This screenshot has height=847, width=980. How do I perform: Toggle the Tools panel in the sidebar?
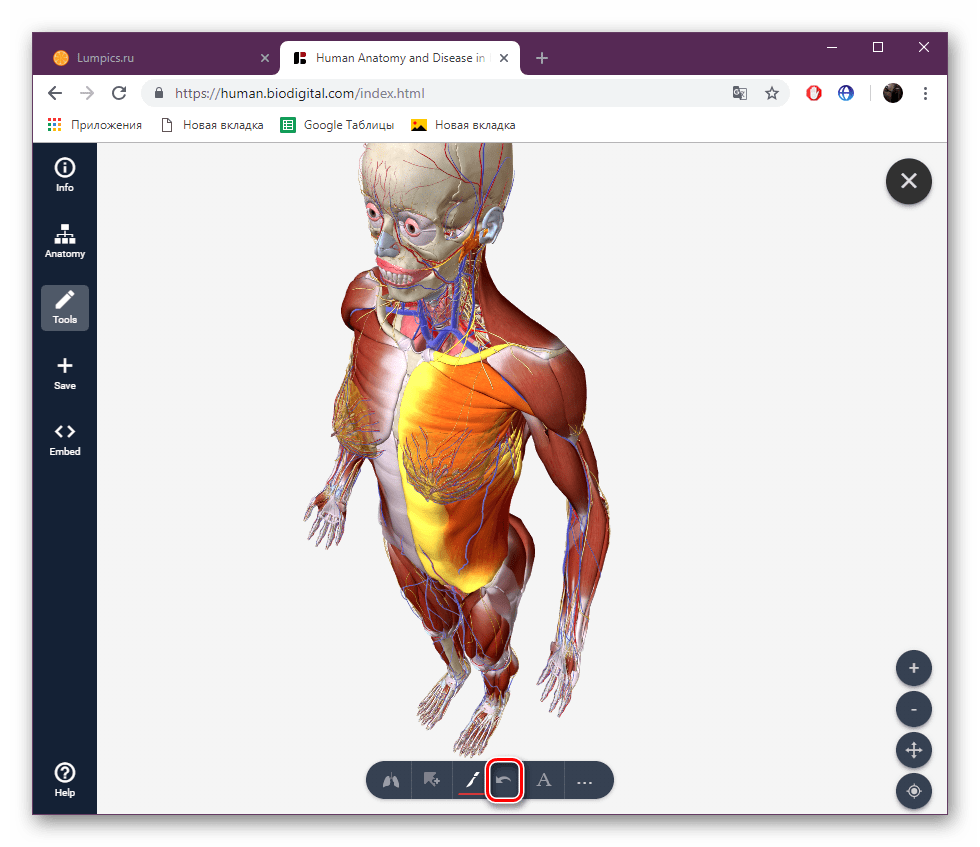point(64,307)
